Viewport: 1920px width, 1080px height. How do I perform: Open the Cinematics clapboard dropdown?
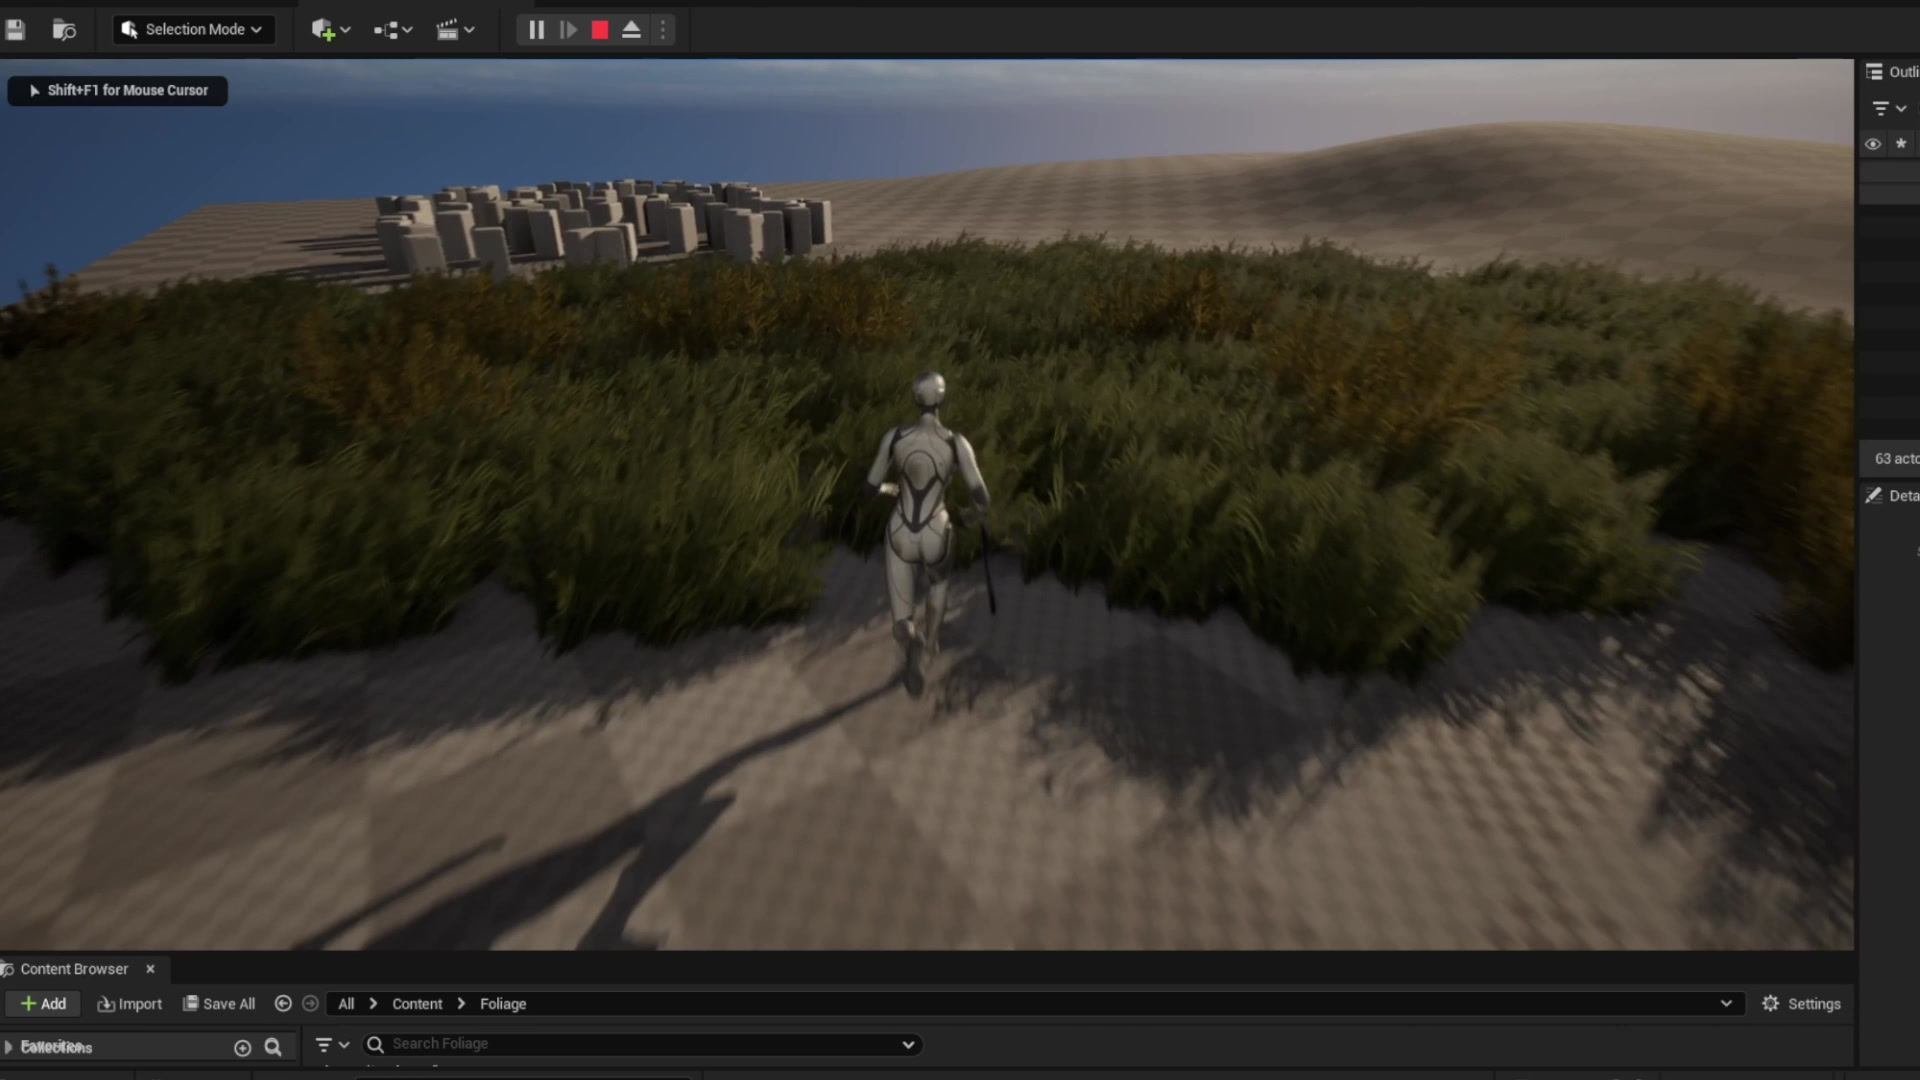pos(455,30)
